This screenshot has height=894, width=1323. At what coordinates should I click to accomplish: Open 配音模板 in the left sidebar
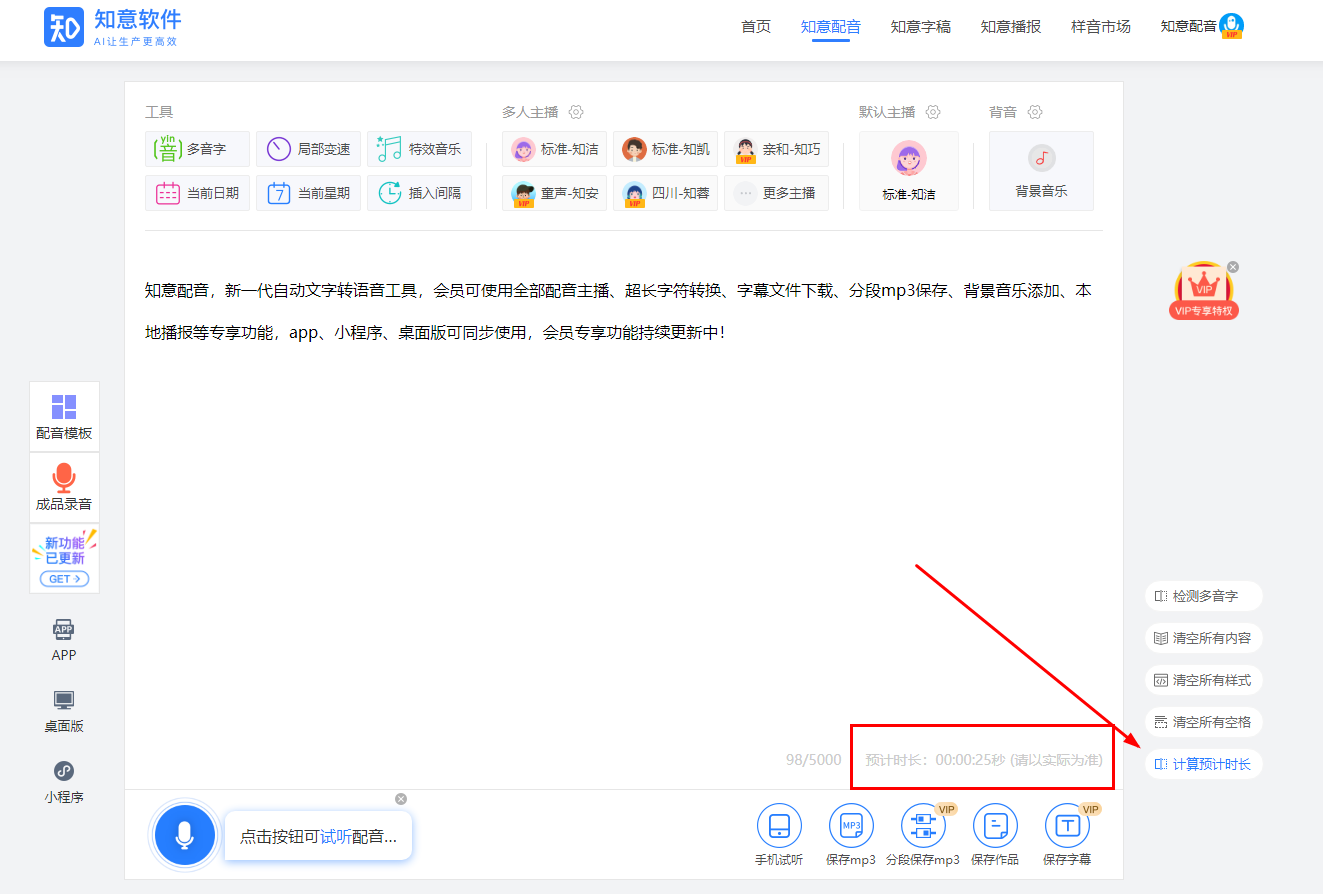(64, 417)
